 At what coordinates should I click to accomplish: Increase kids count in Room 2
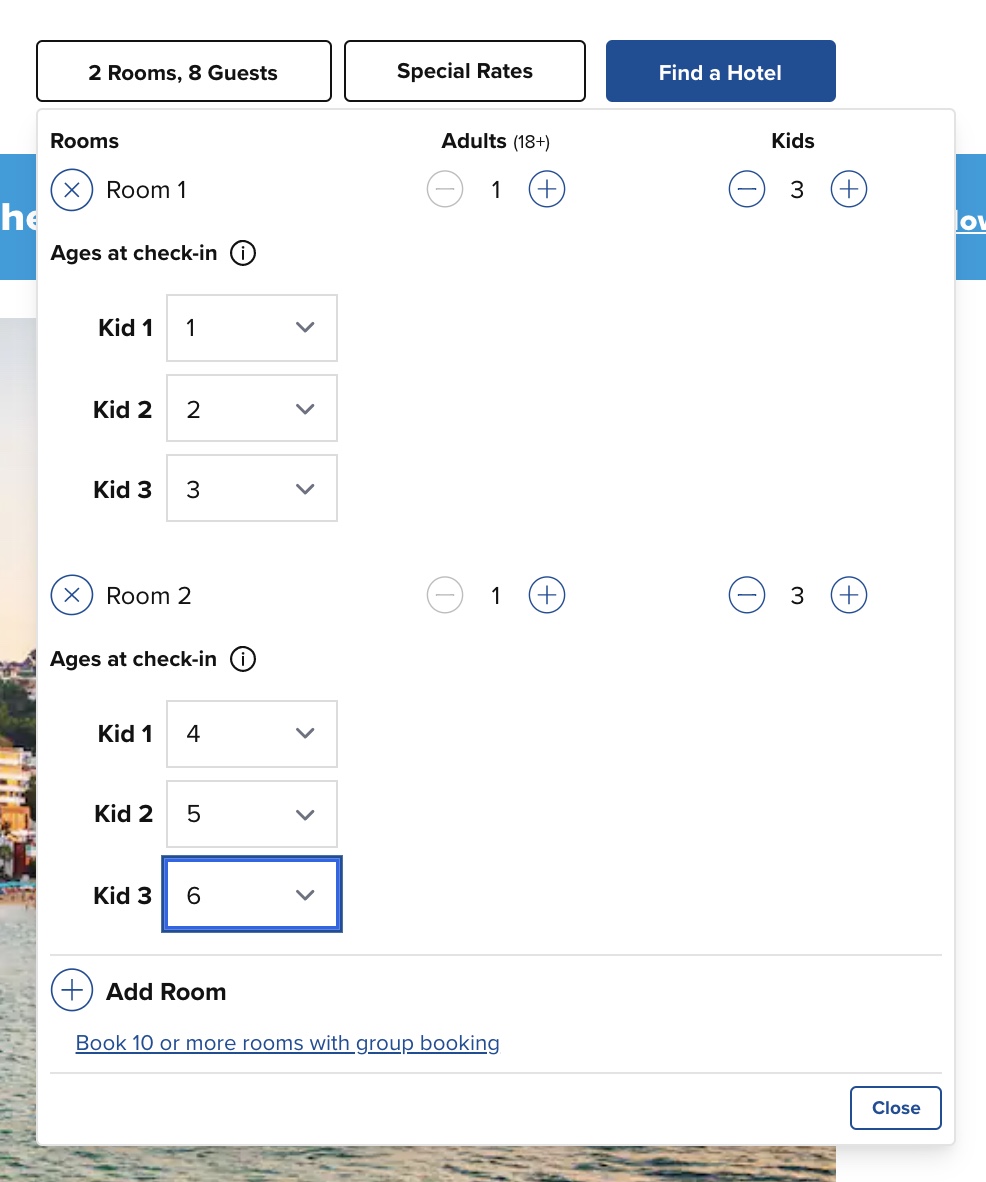pyautogui.click(x=849, y=596)
